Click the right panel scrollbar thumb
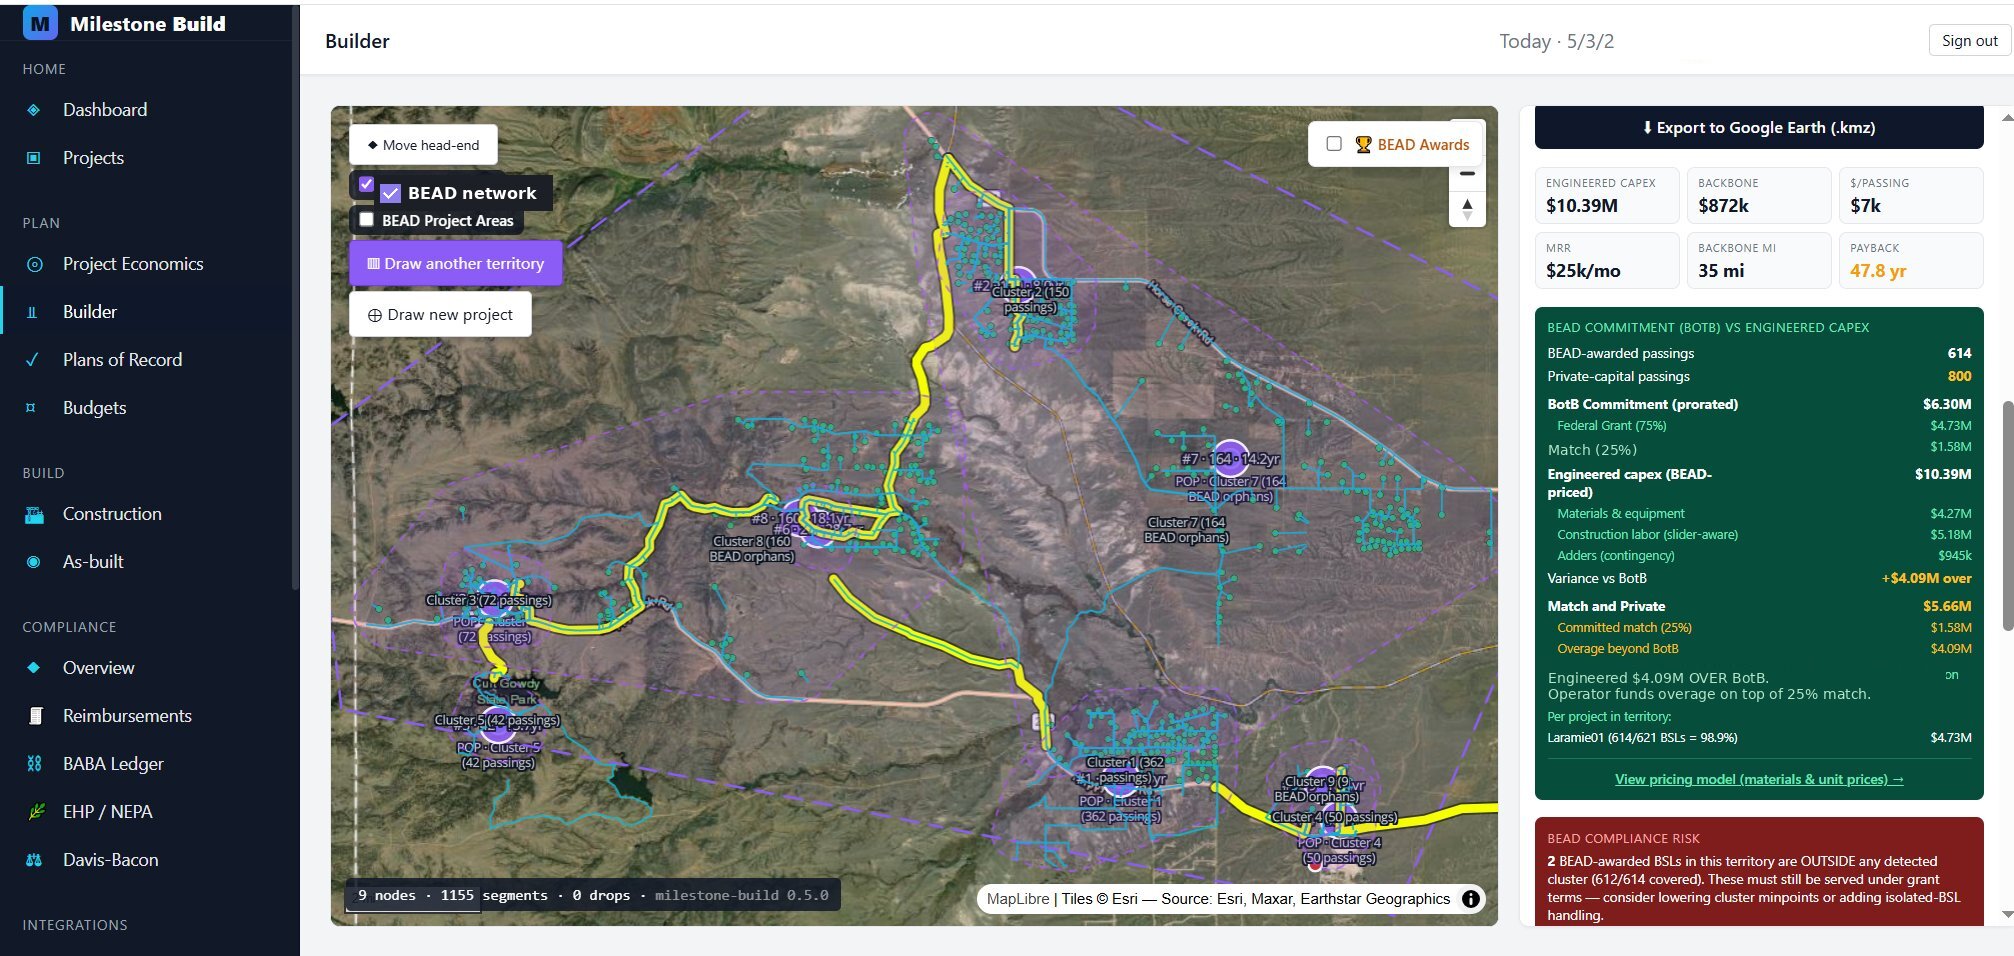The width and height of the screenshot is (2014, 956). point(2007,515)
